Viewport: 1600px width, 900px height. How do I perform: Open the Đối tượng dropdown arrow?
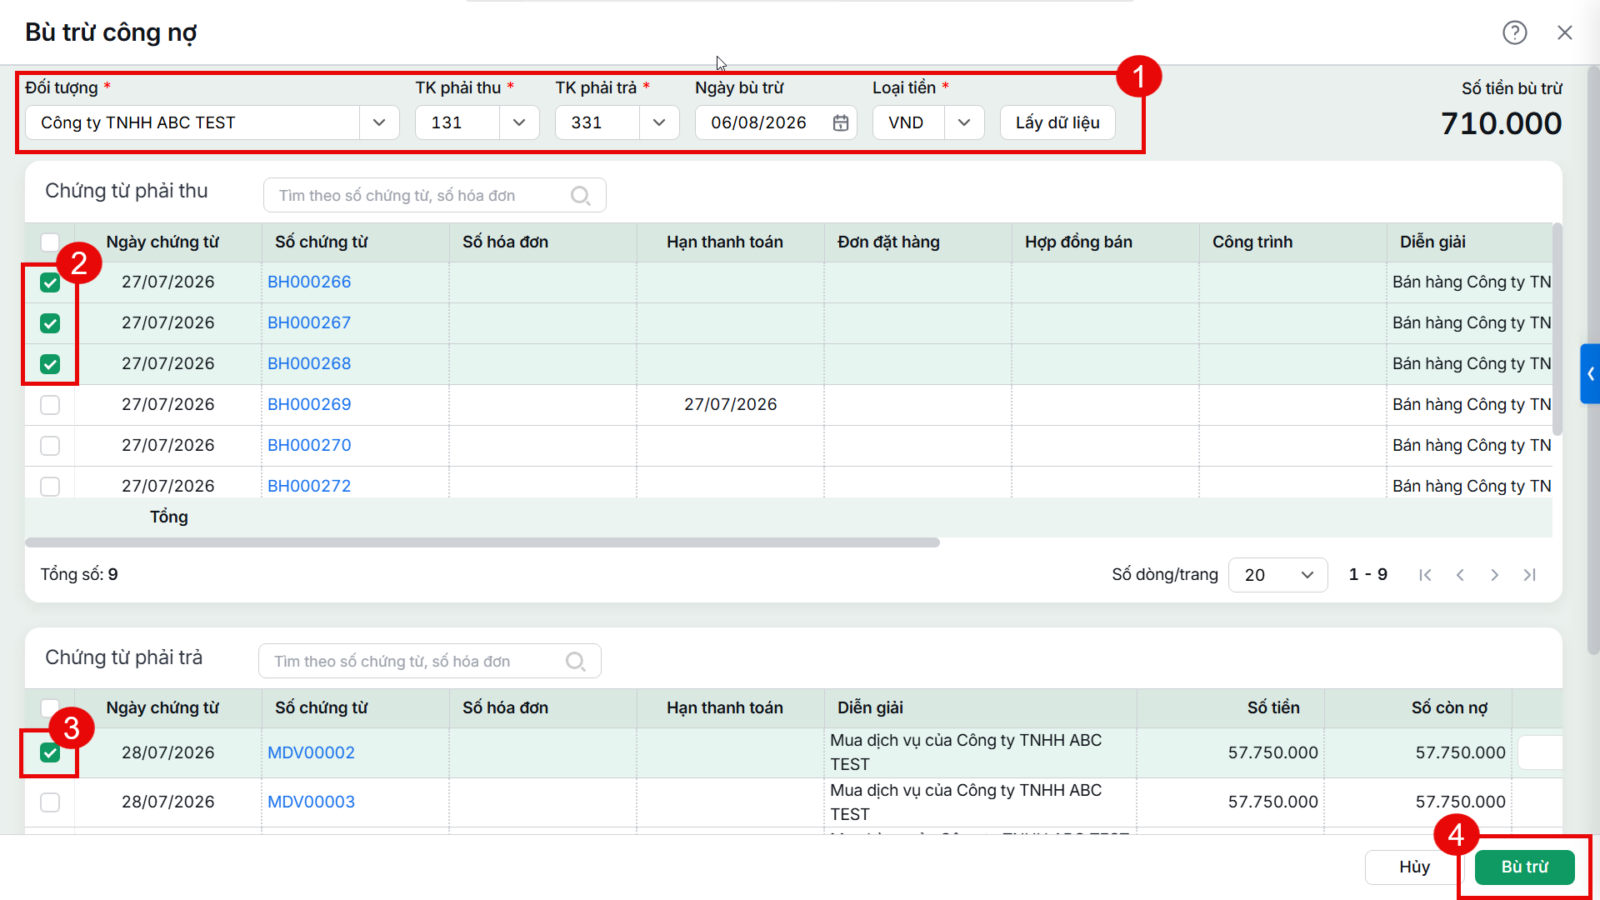379,123
